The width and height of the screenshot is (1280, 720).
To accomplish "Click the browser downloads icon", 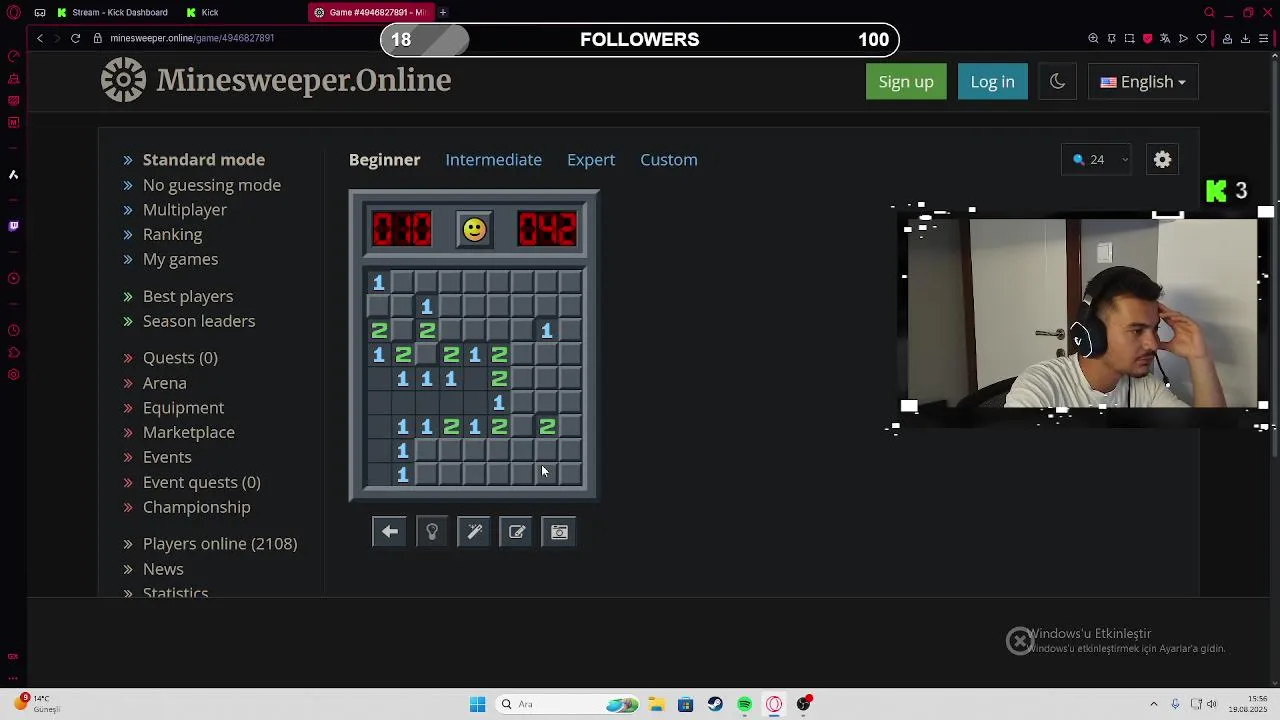I will (1245, 38).
